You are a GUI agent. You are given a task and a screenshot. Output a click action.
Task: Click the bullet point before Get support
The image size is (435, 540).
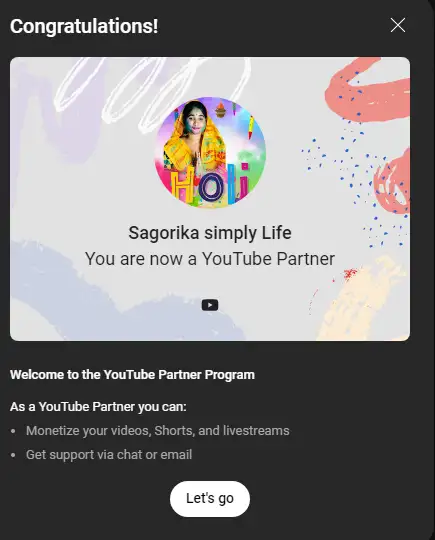pos(13,455)
